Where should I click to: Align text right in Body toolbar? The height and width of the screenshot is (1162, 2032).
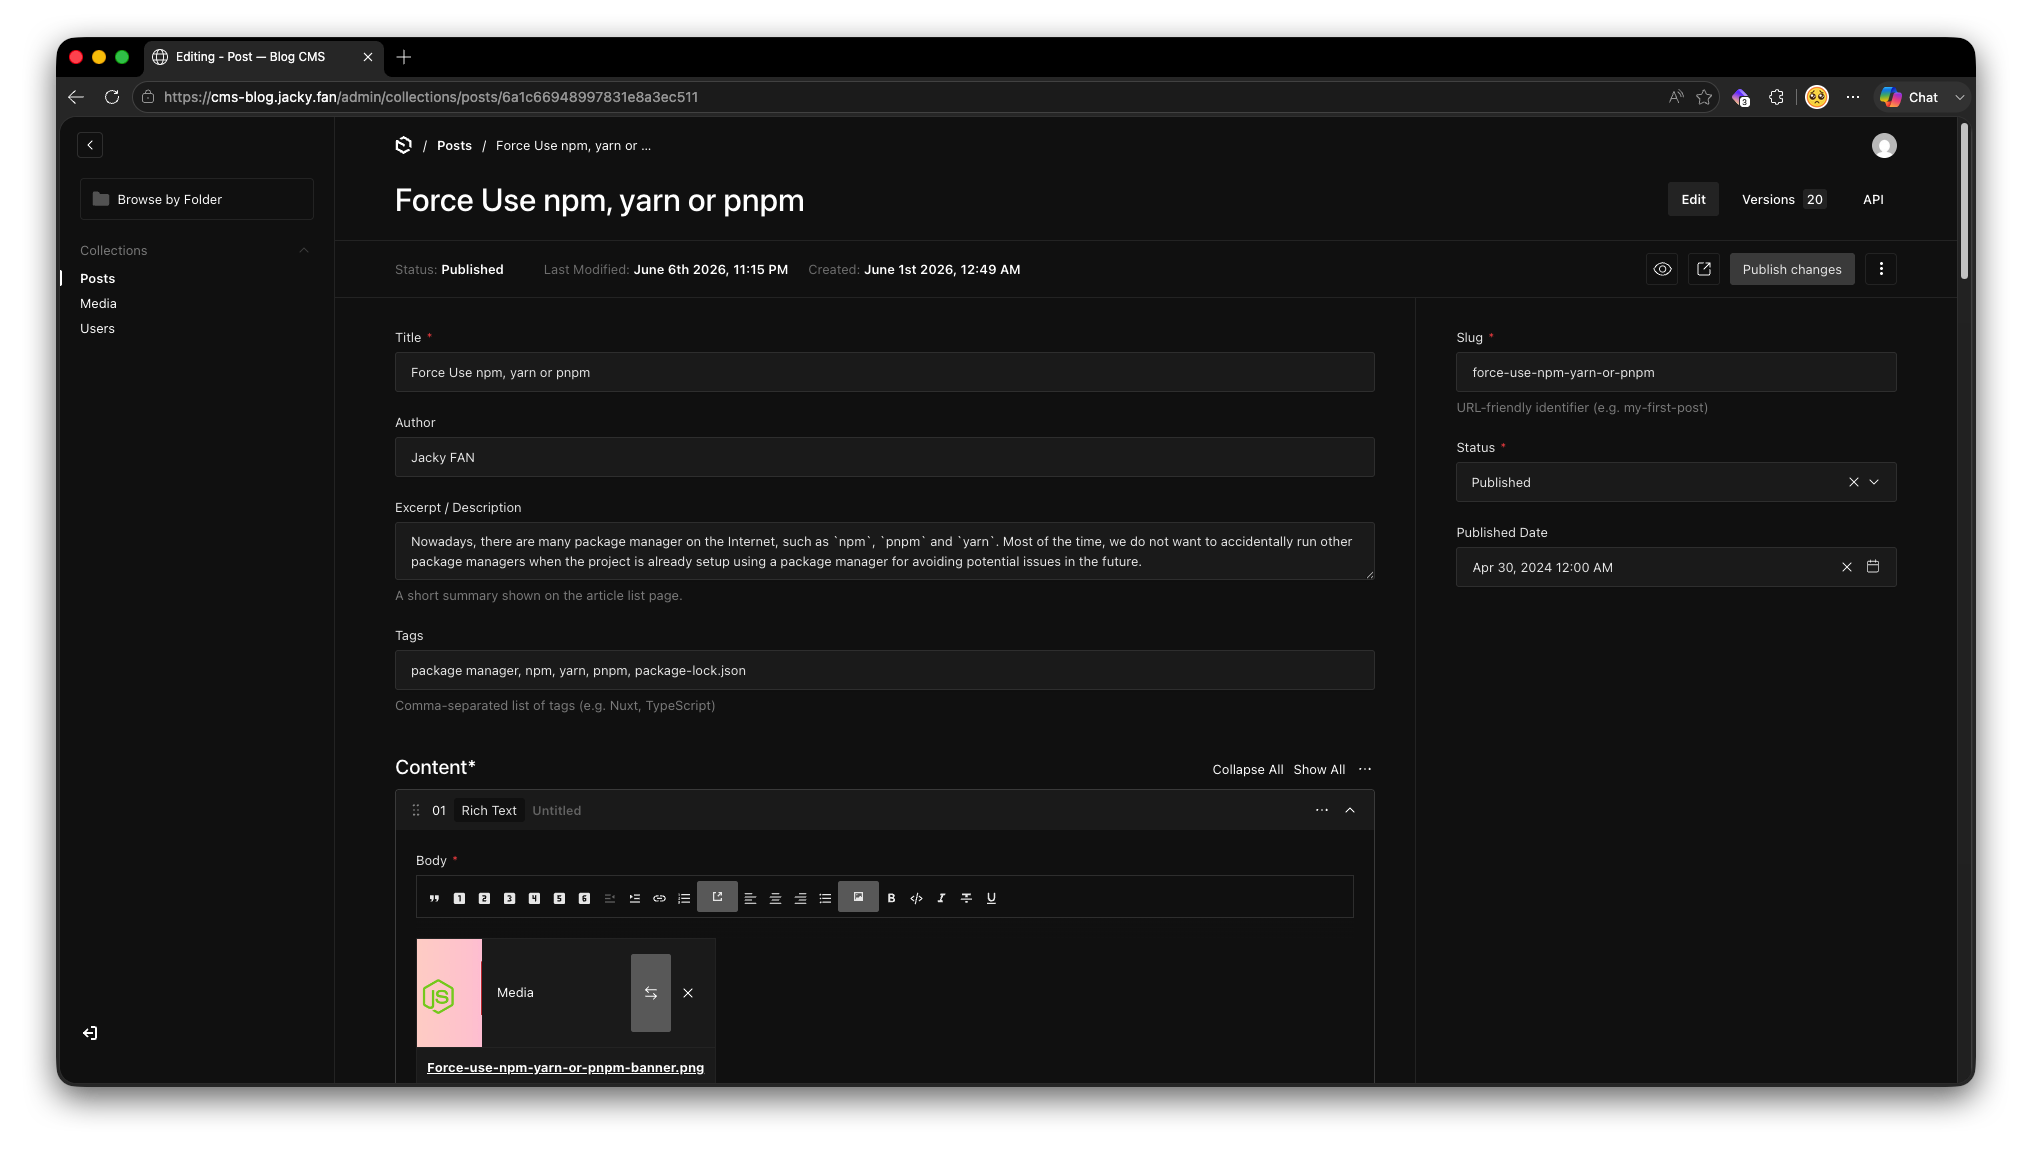pos(800,898)
